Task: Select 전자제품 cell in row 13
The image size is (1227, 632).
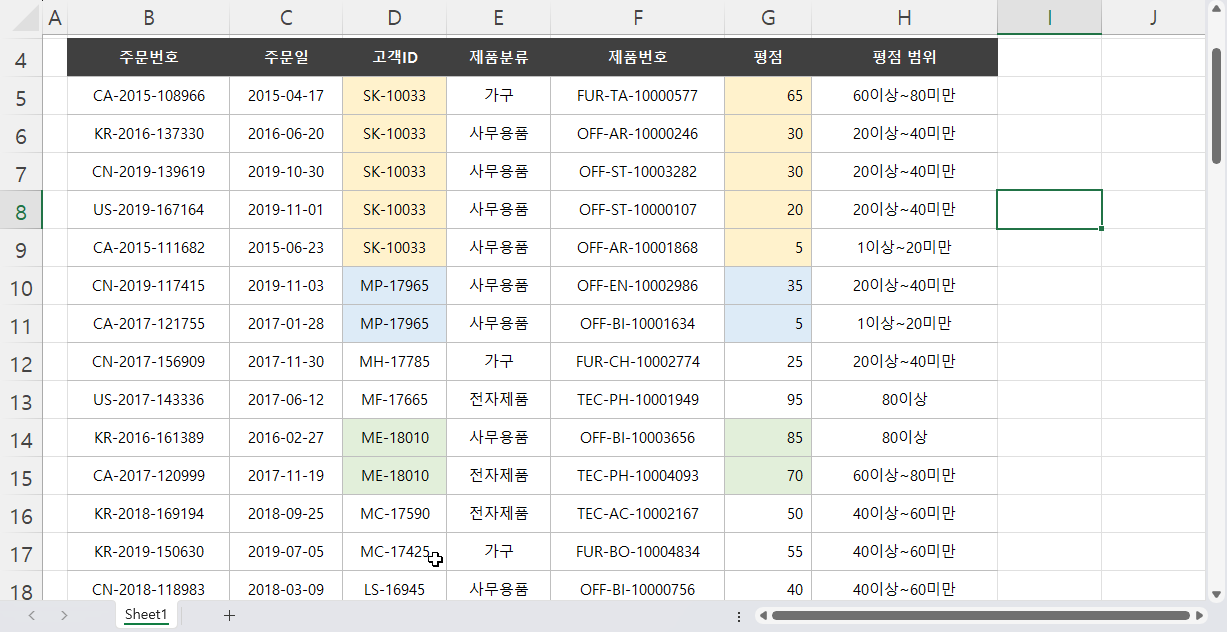Action: pos(498,400)
